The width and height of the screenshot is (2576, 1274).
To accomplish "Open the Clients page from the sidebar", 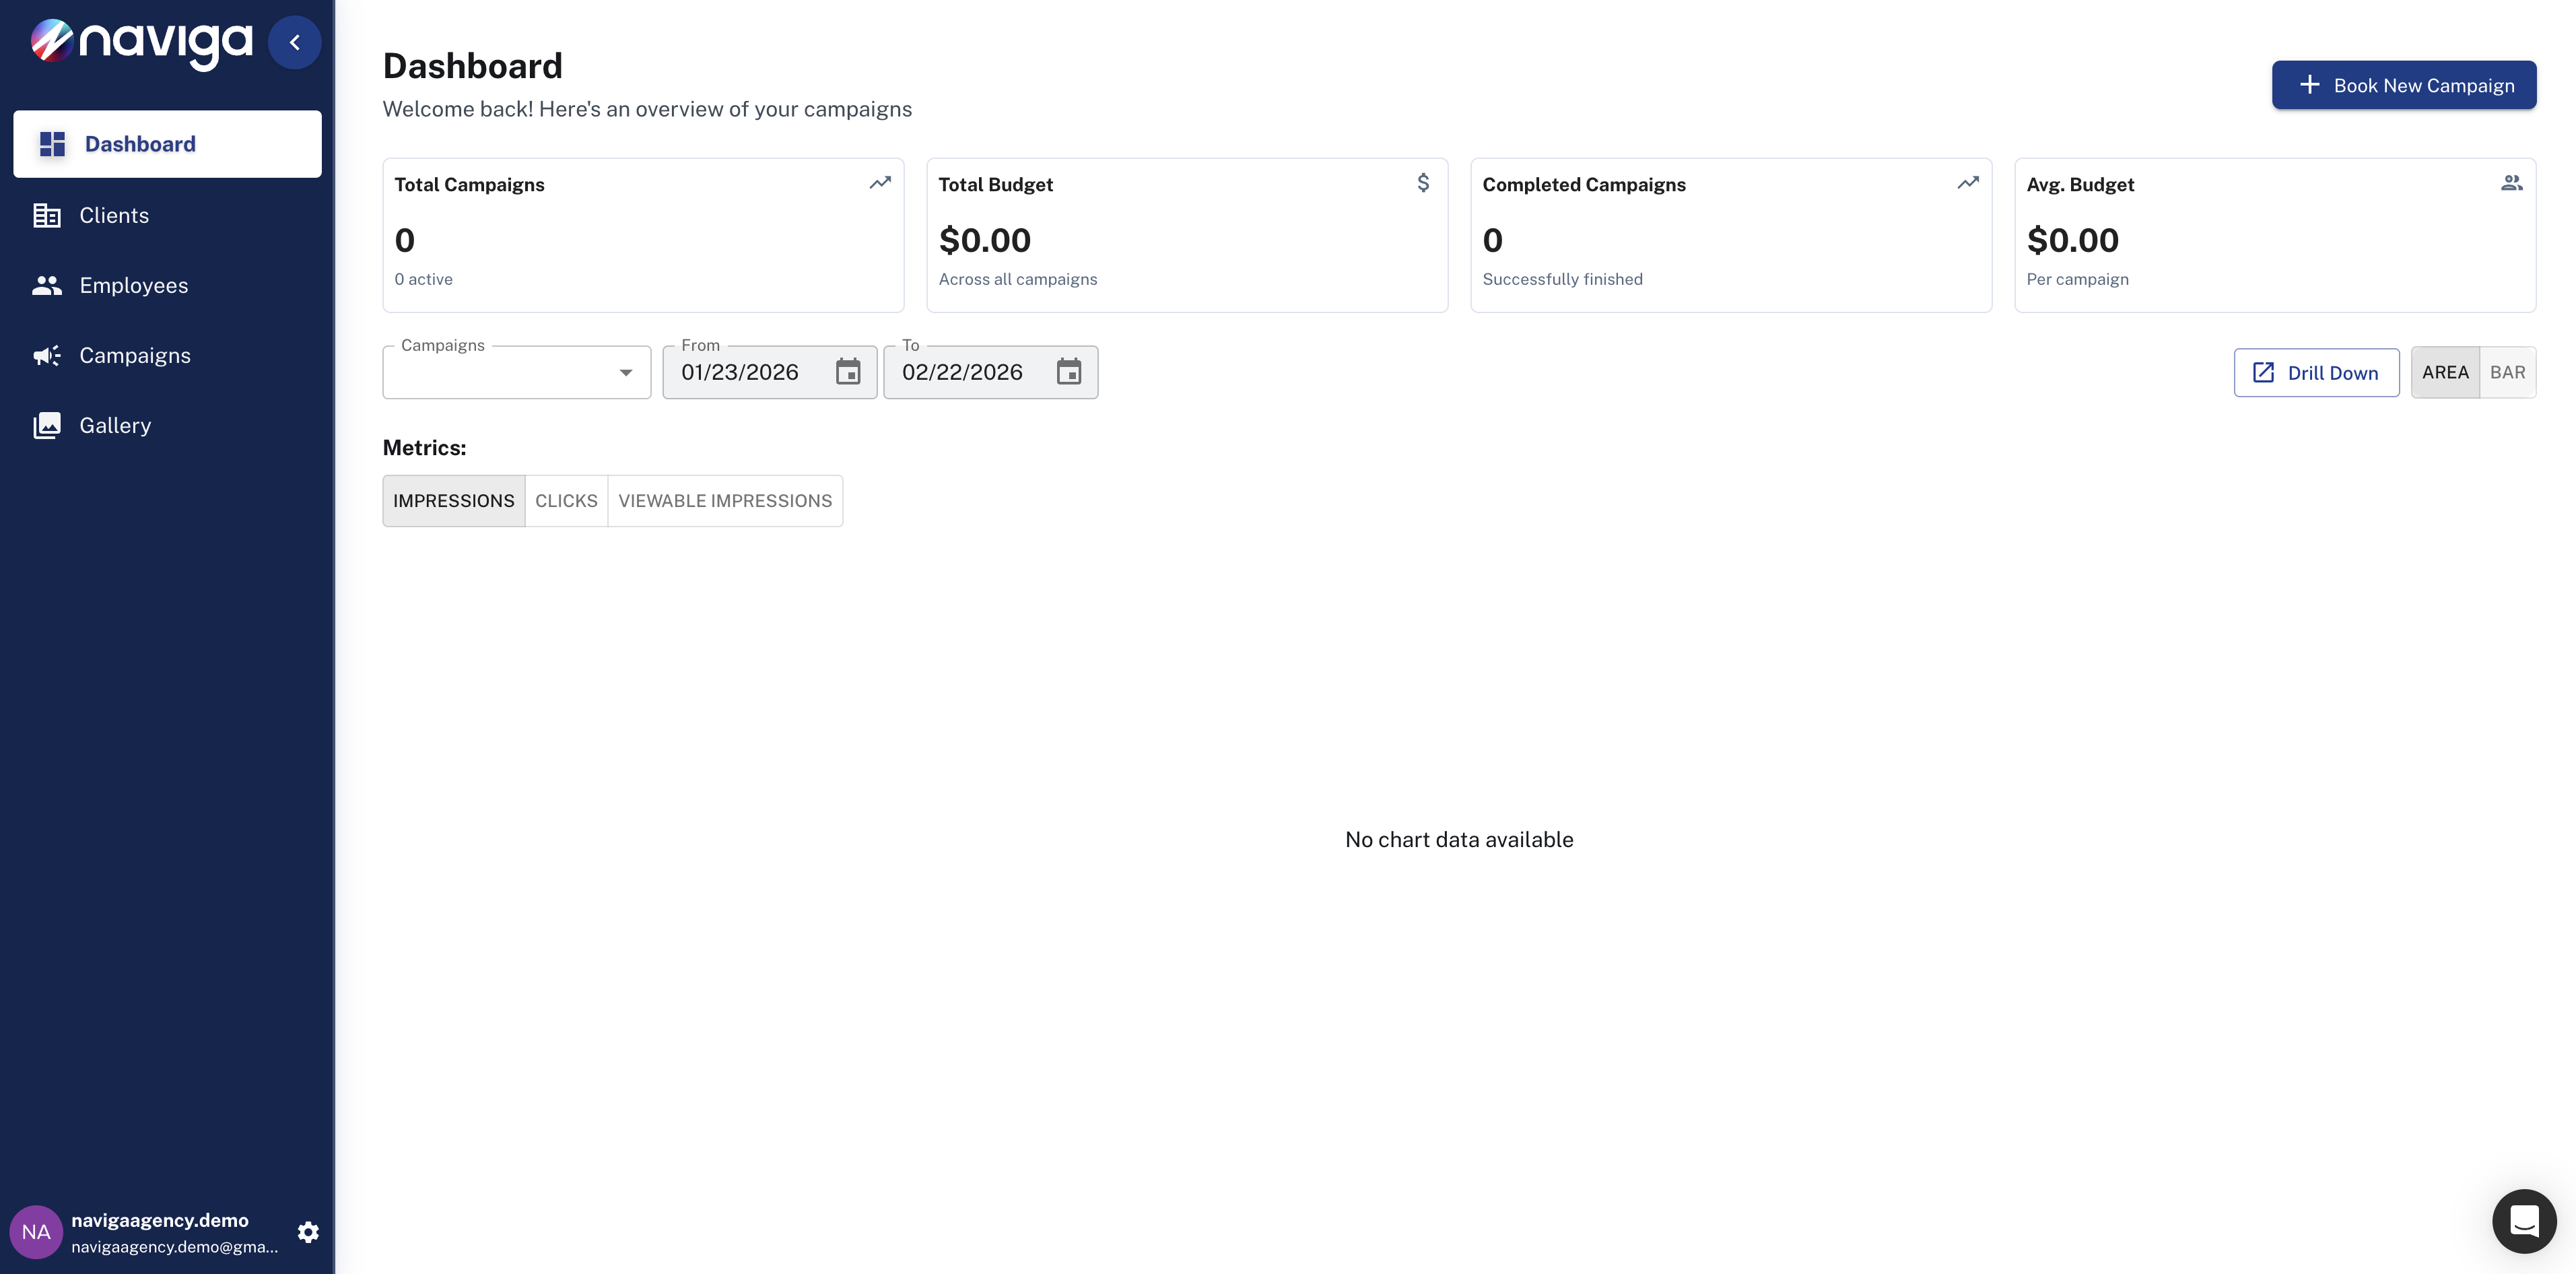I will (114, 215).
